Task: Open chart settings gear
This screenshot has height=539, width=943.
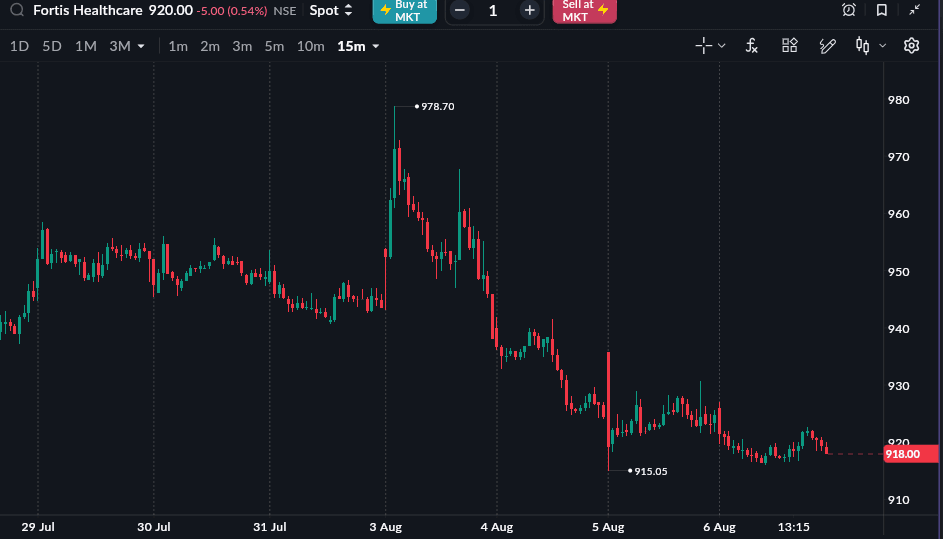Action: [911, 46]
